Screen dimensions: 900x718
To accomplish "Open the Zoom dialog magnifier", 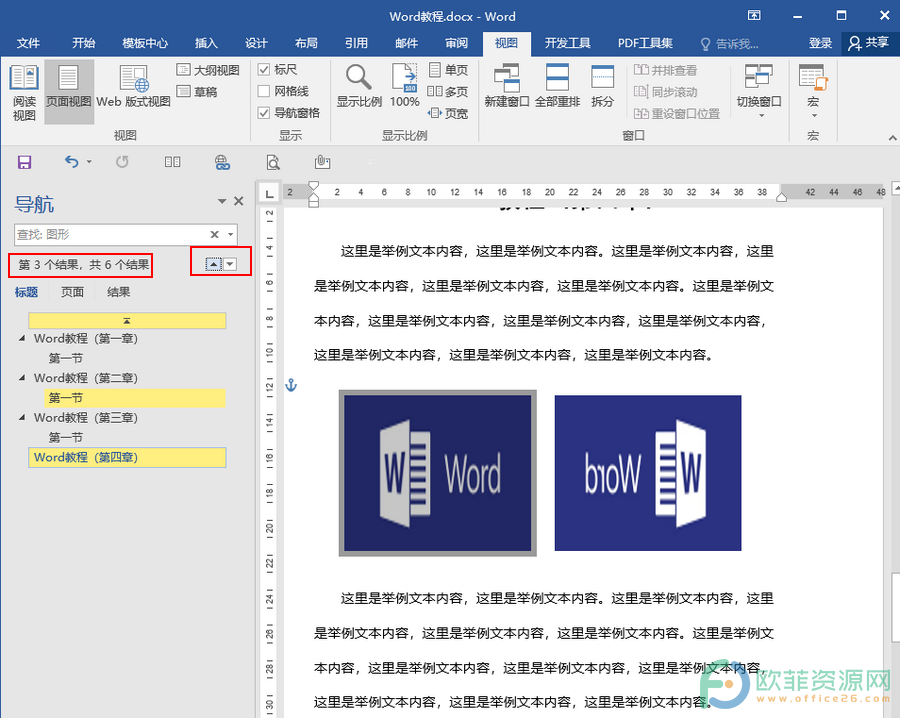I will click(359, 86).
